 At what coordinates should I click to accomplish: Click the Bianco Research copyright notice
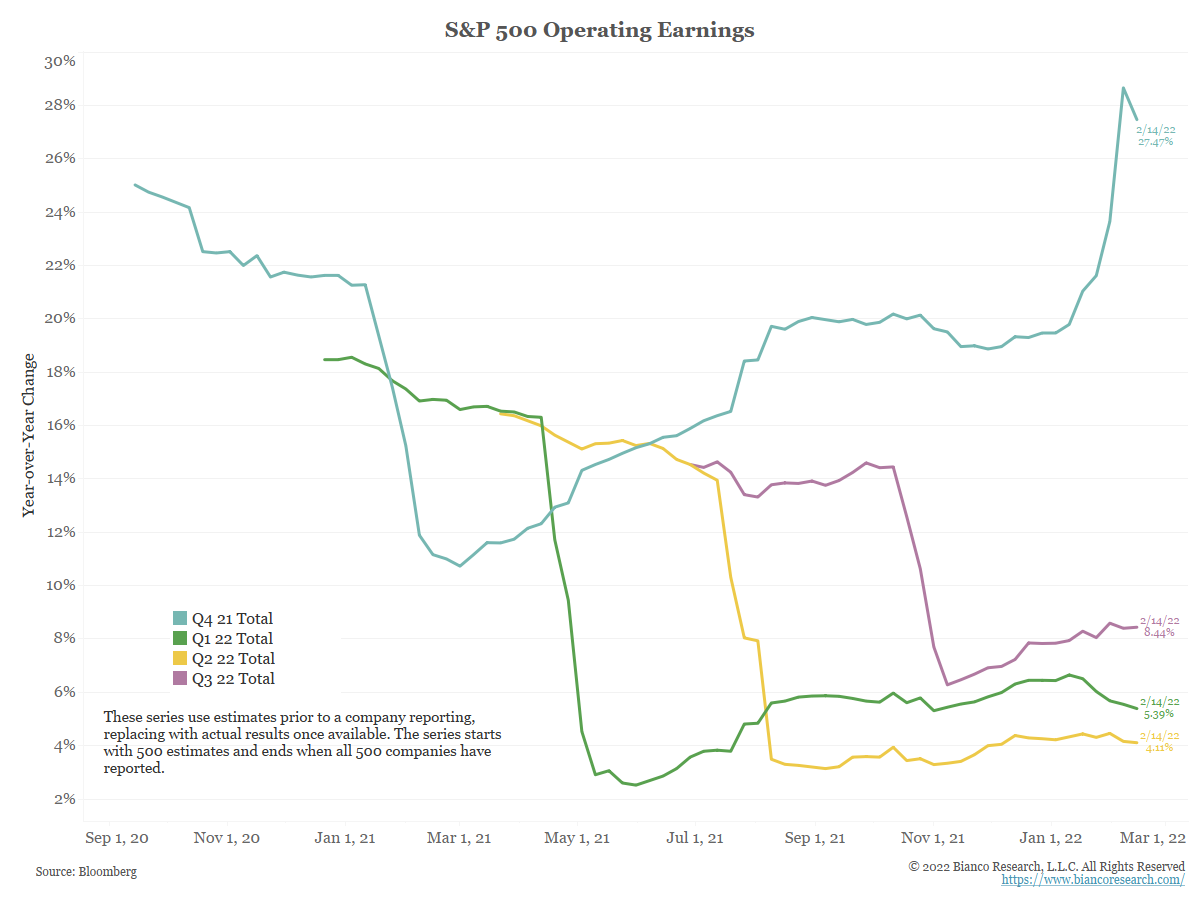coord(1047,866)
